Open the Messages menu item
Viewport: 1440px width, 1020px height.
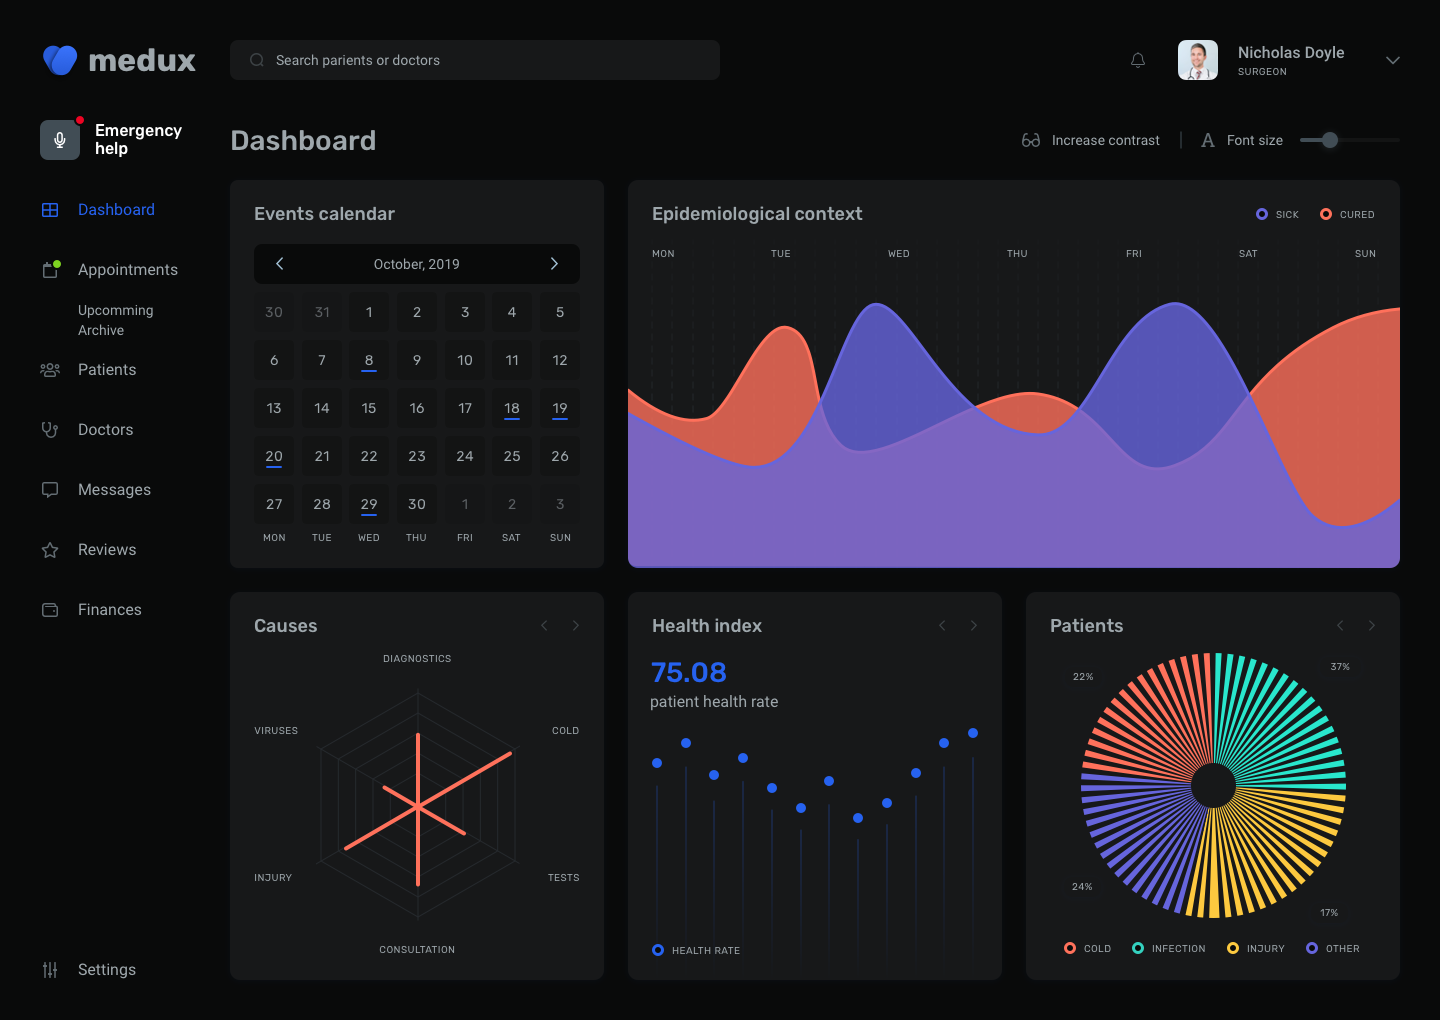[x=114, y=490]
